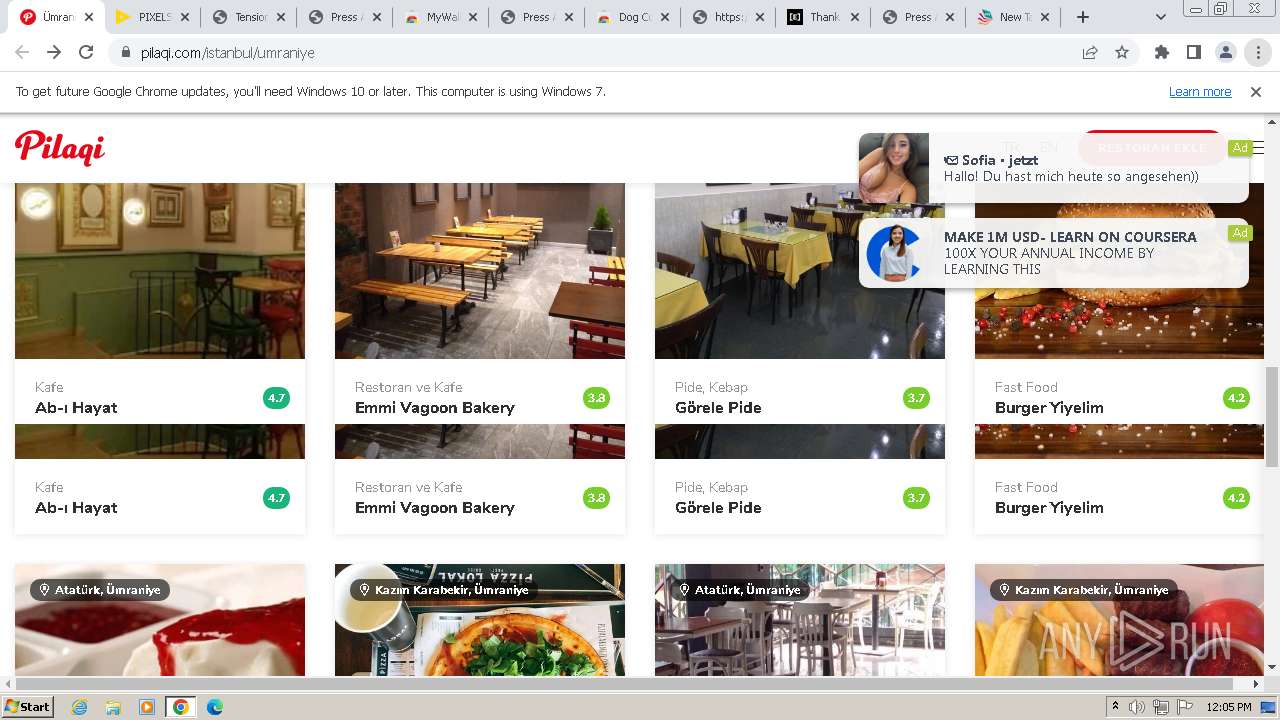Click the lower Görele Pide card title
The image size is (1280, 720).
[718, 508]
